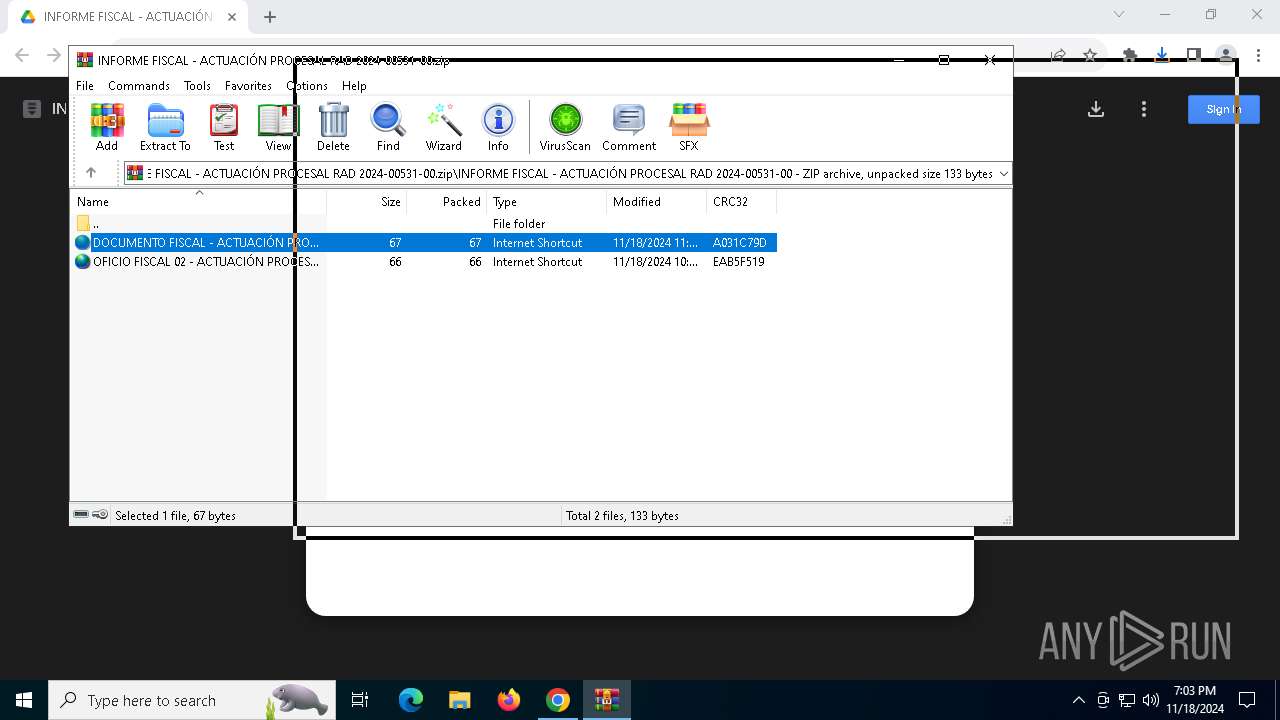Open the Comment tool
This screenshot has width=1280, height=720.
pyautogui.click(x=629, y=127)
